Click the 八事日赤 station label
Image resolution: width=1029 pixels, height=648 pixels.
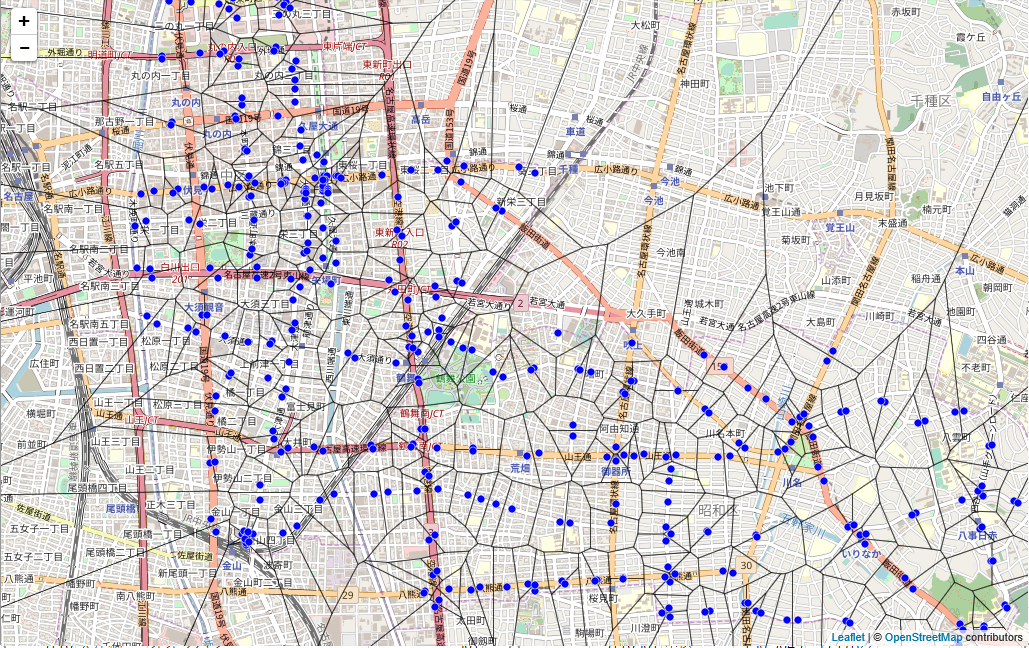(x=977, y=536)
